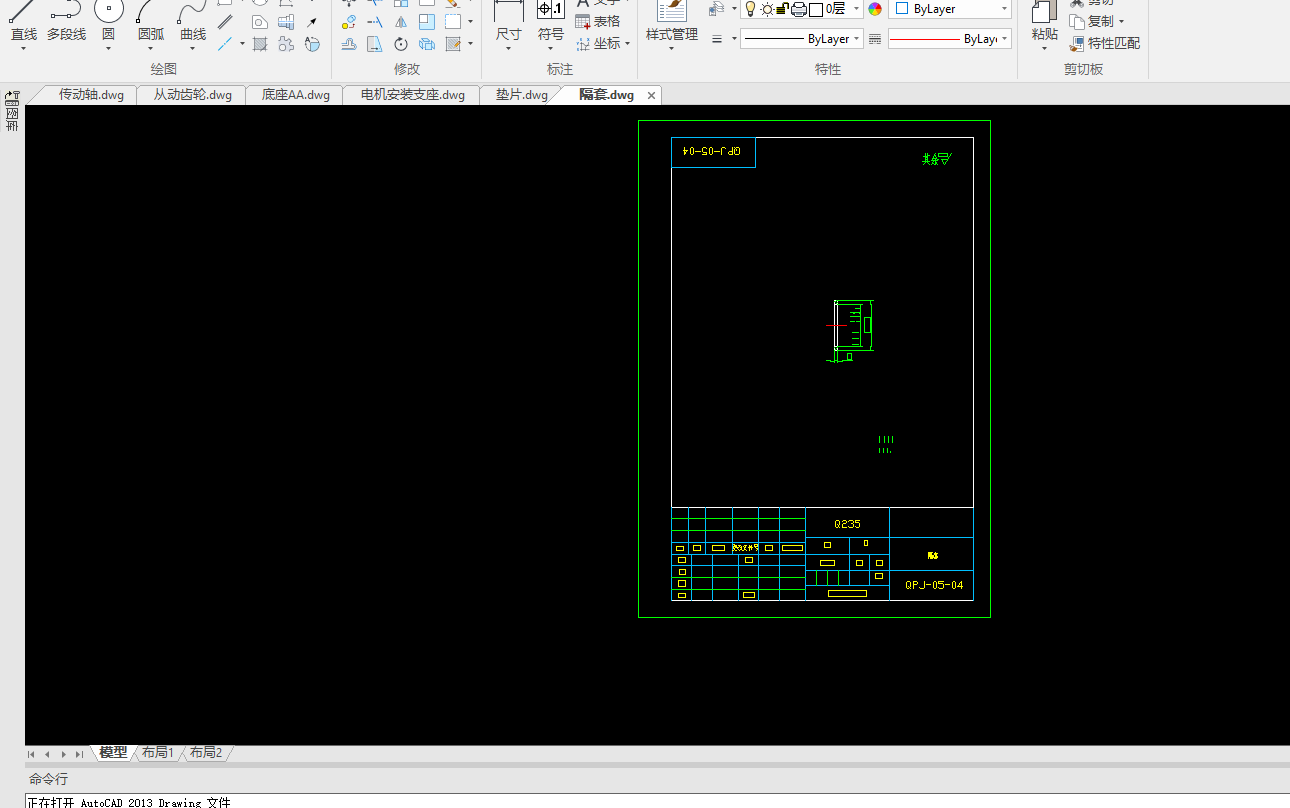Click the blue construction line icon
Screen dimensions: 1290x808
click(225, 44)
